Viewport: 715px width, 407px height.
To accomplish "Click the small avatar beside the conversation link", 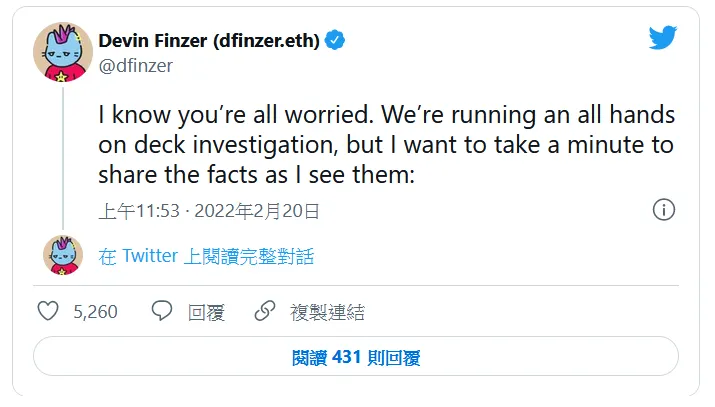I will [63, 256].
